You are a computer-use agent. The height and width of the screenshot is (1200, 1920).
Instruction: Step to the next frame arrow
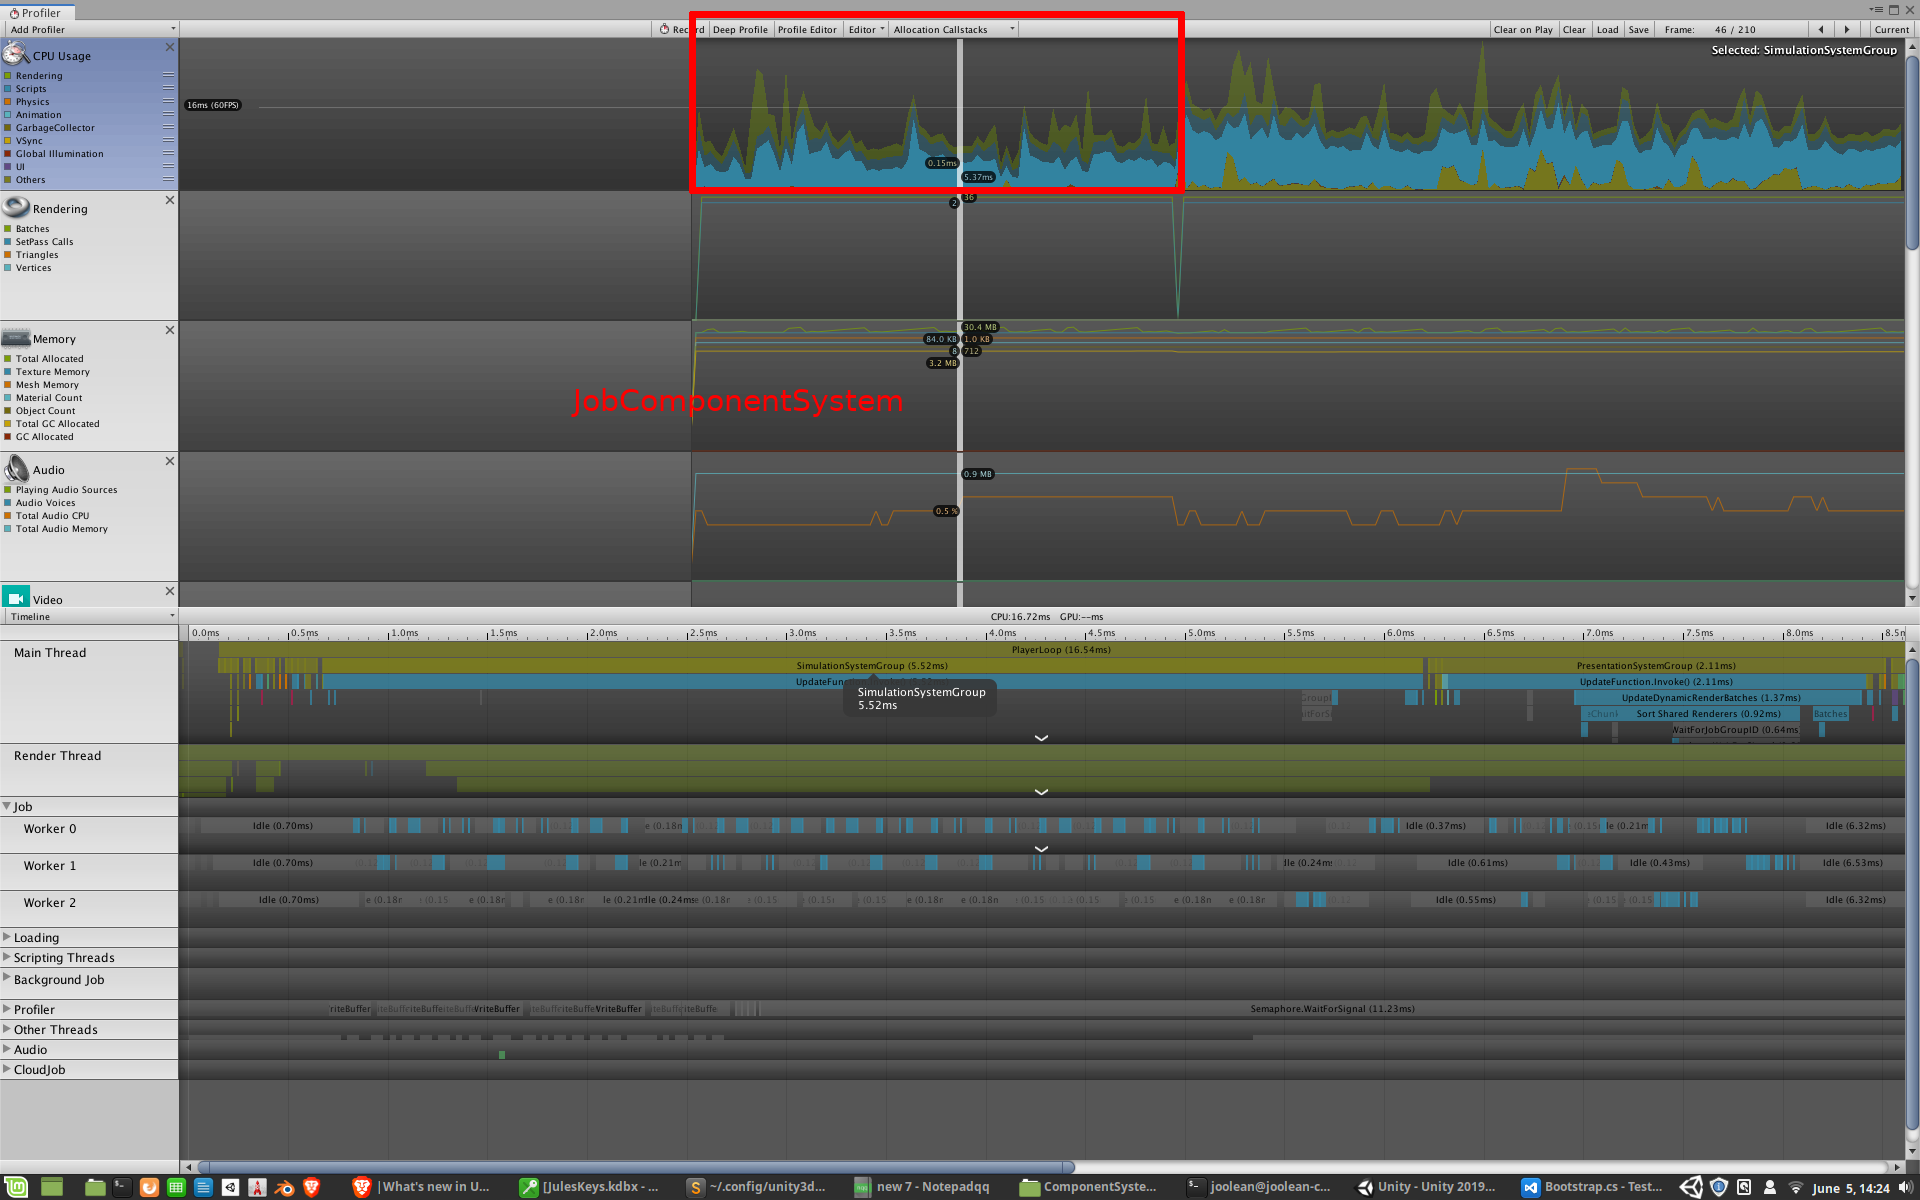[x=1847, y=30]
